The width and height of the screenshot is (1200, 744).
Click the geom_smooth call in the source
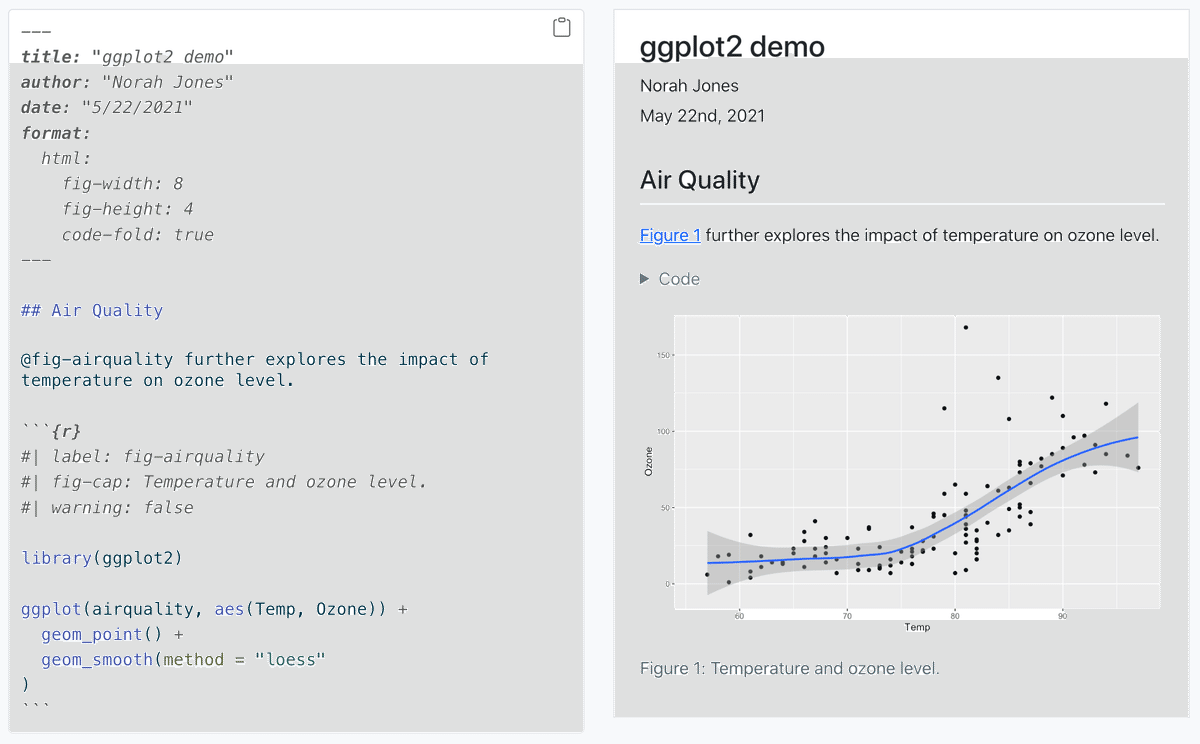tap(97, 658)
